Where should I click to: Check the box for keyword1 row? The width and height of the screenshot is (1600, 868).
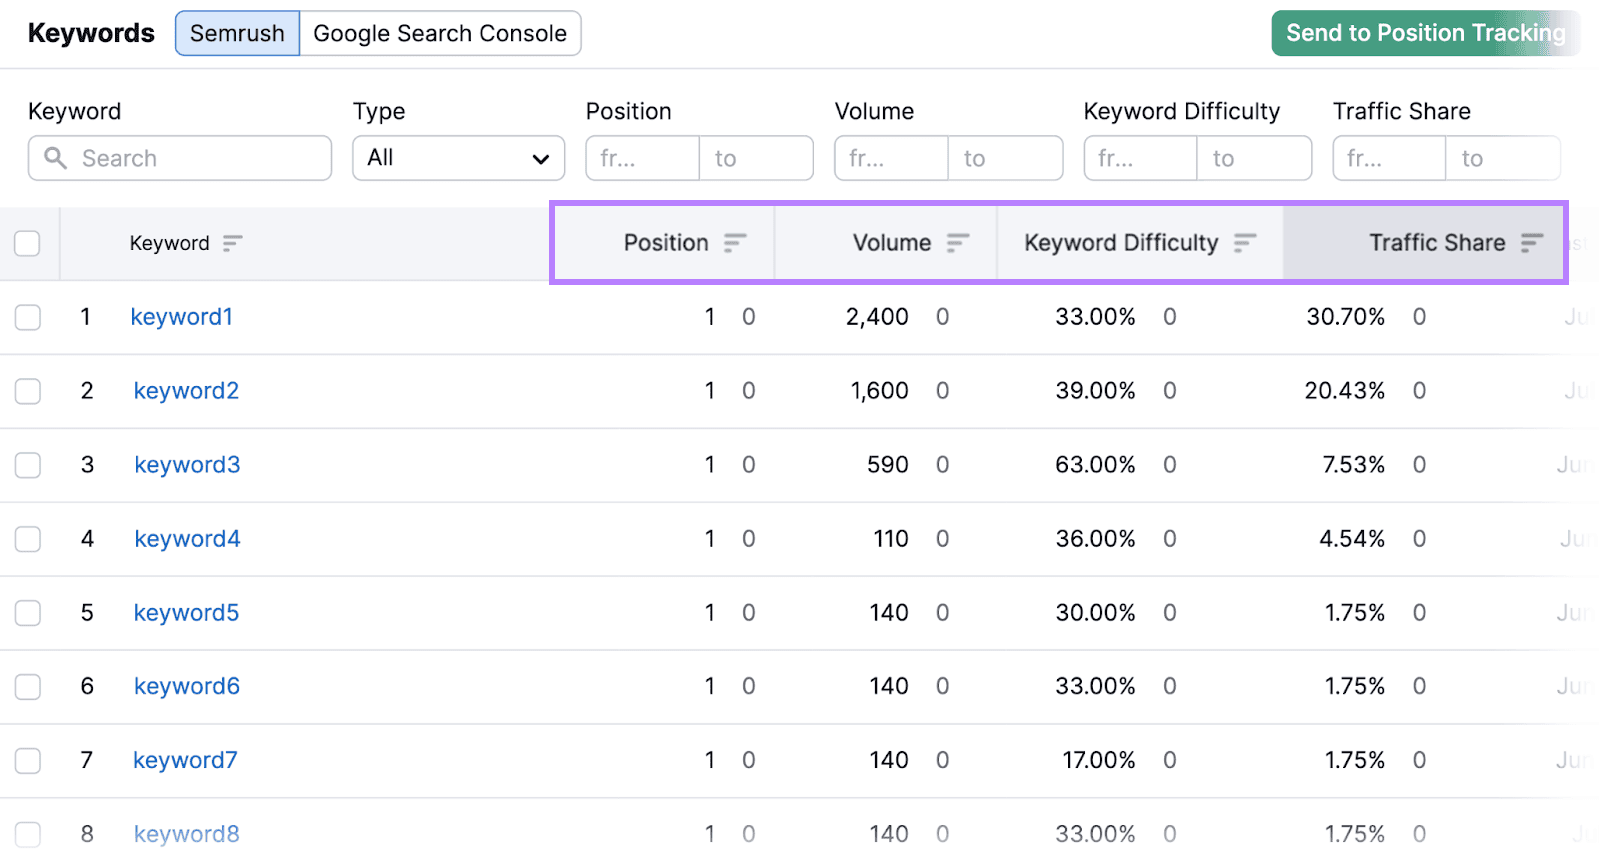coord(28,317)
